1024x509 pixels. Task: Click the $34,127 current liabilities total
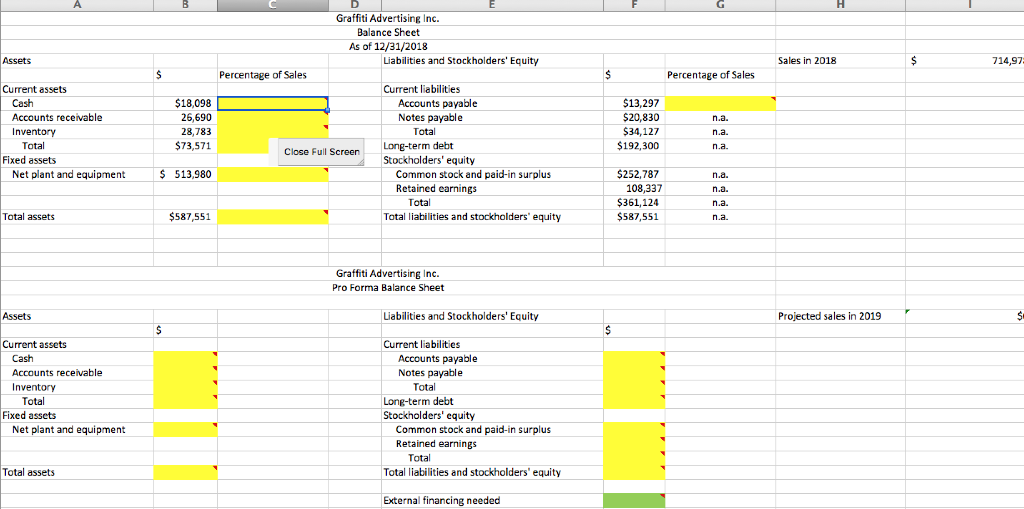pos(635,132)
